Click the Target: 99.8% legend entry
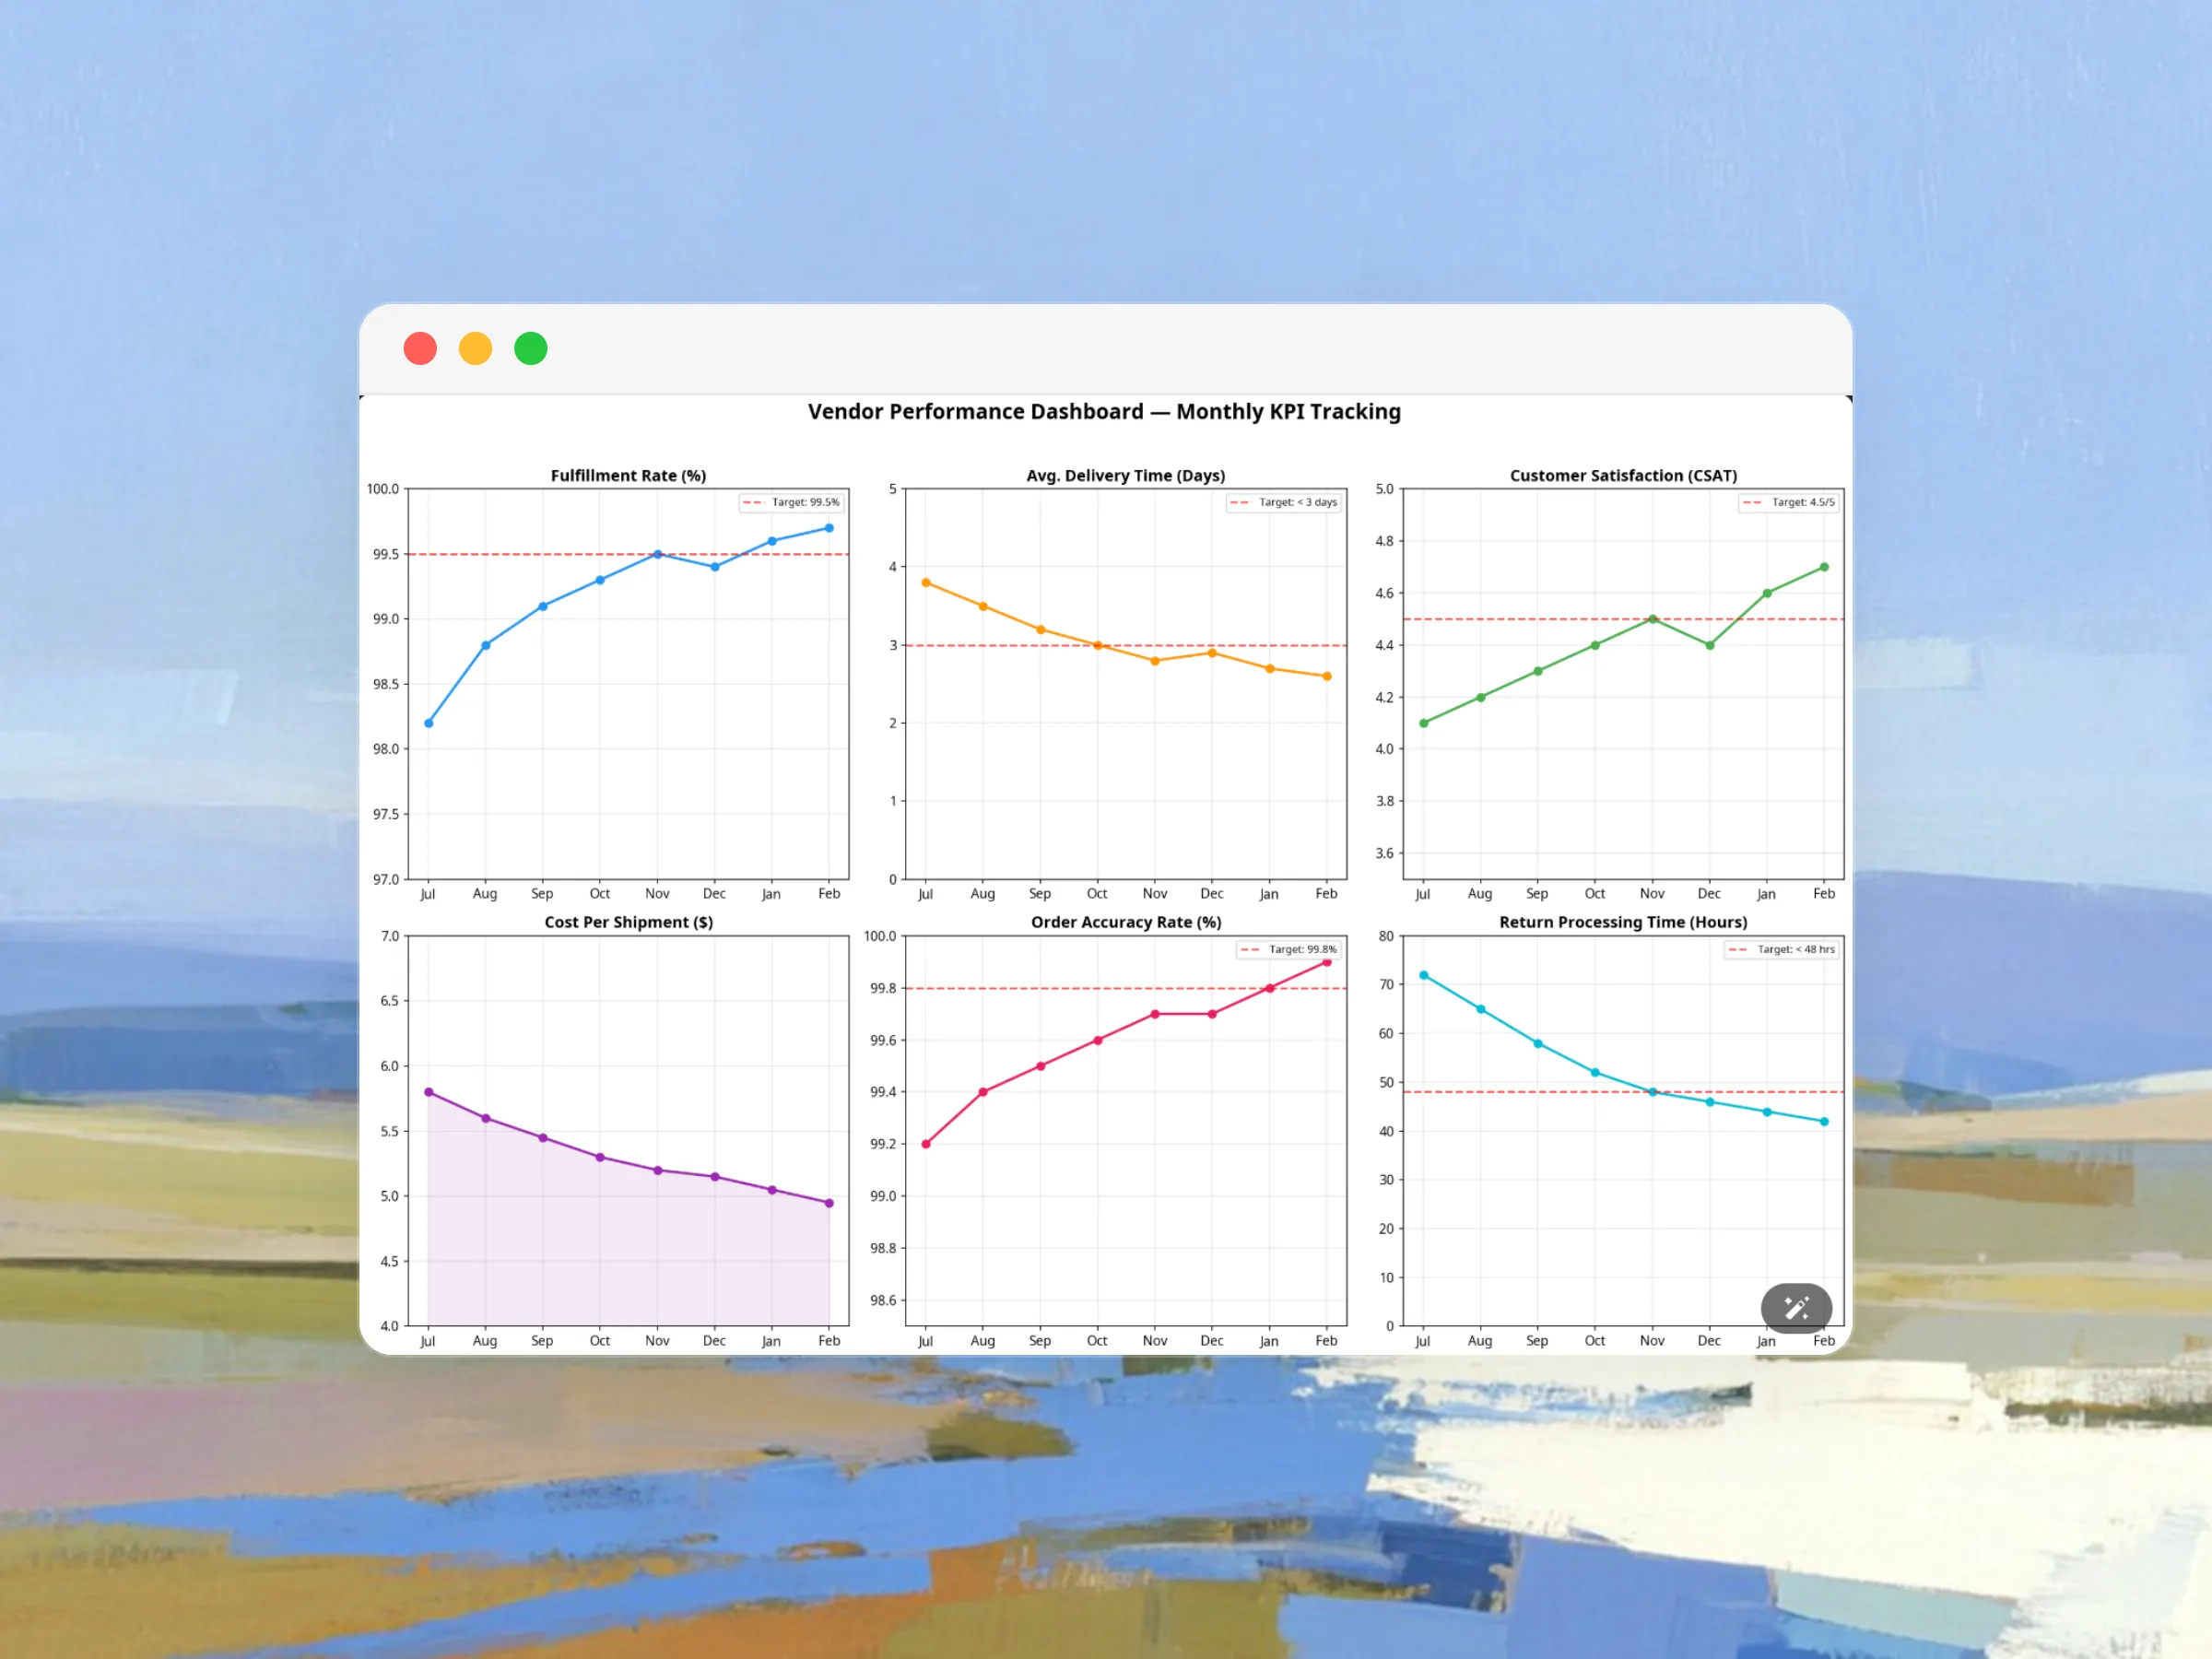The image size is (2212, 1659). point(1289,950)
